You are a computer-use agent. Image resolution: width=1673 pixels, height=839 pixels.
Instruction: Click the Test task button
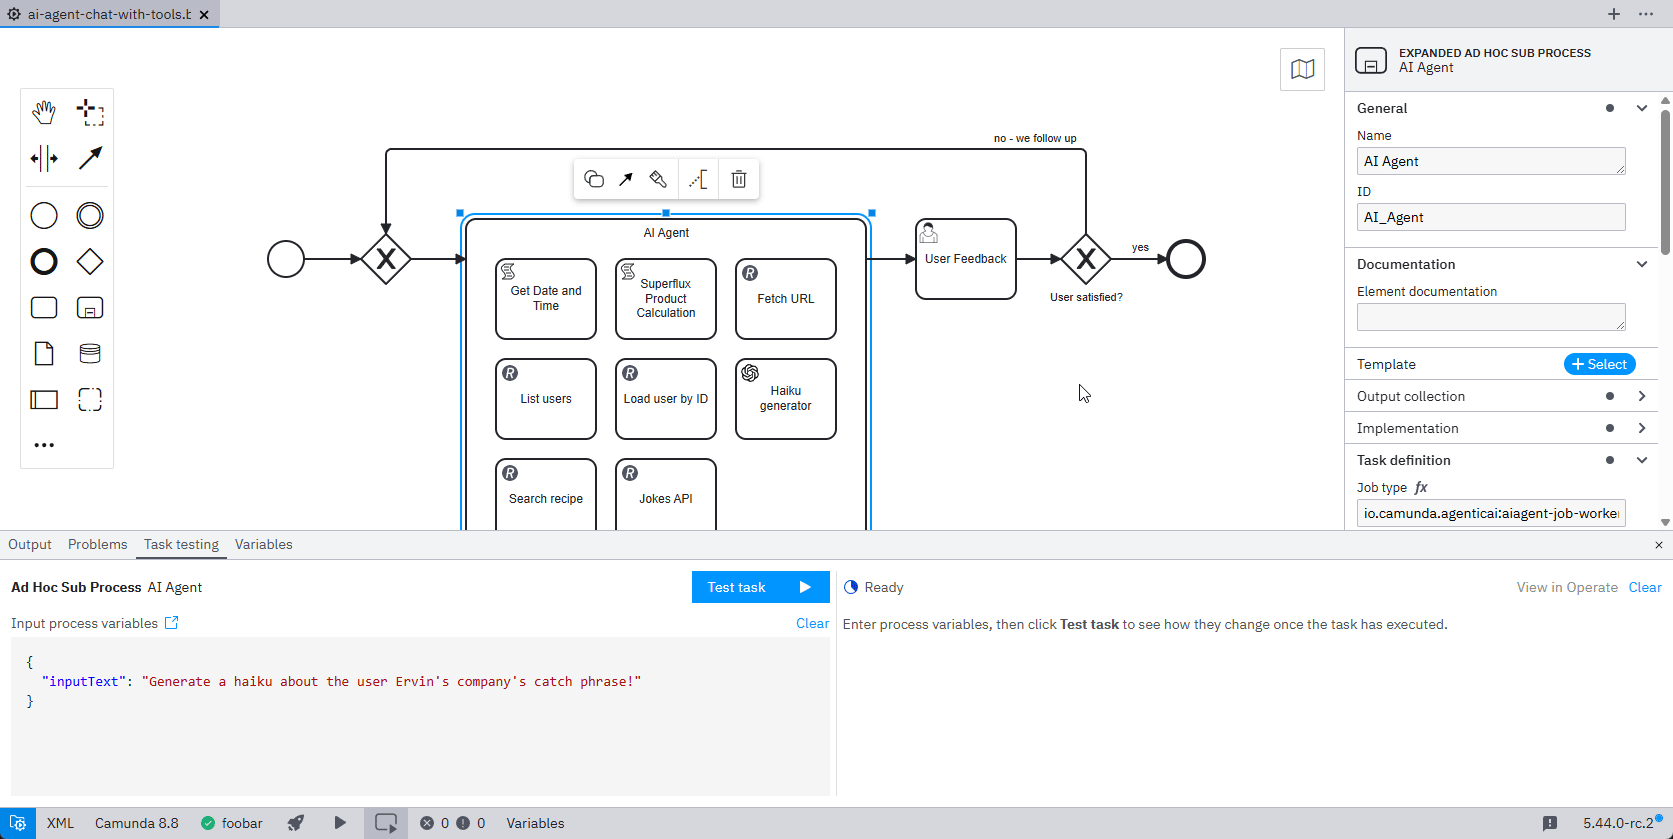point(760,587)
